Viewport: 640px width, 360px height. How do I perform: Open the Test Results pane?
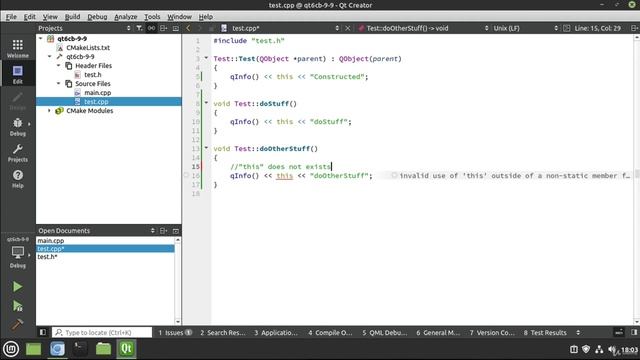(x=545, y=332)
